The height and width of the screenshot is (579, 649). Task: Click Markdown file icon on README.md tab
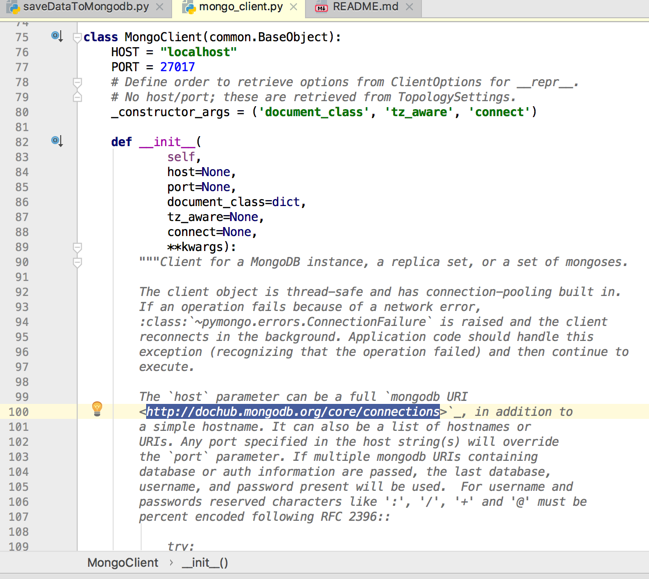(322, 8)
